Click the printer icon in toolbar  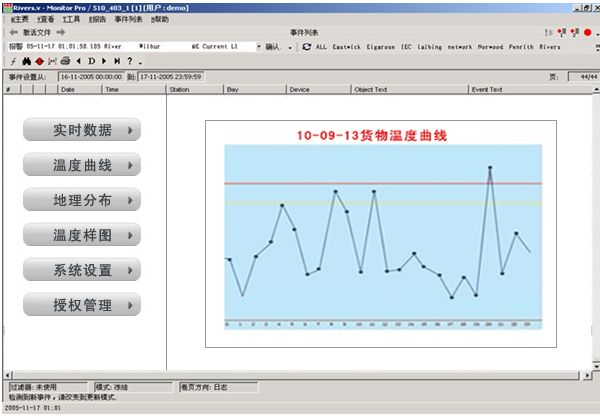point(65,61)
